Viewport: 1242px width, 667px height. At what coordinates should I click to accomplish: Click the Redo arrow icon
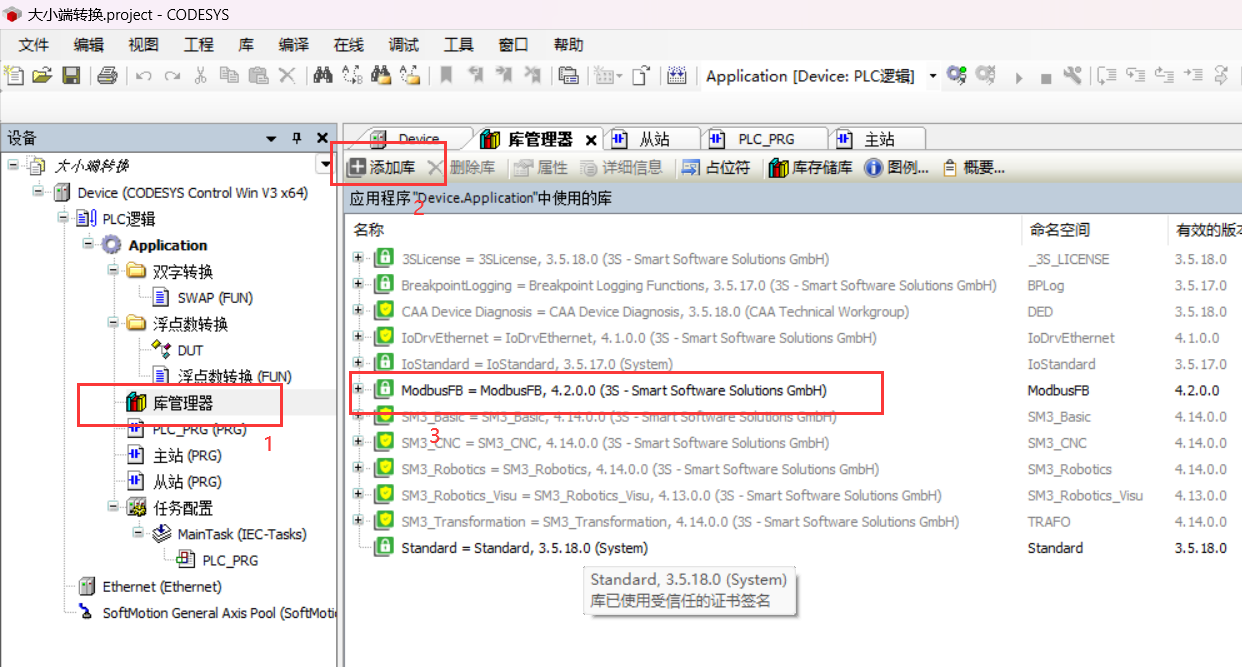[x=172, y=76]
